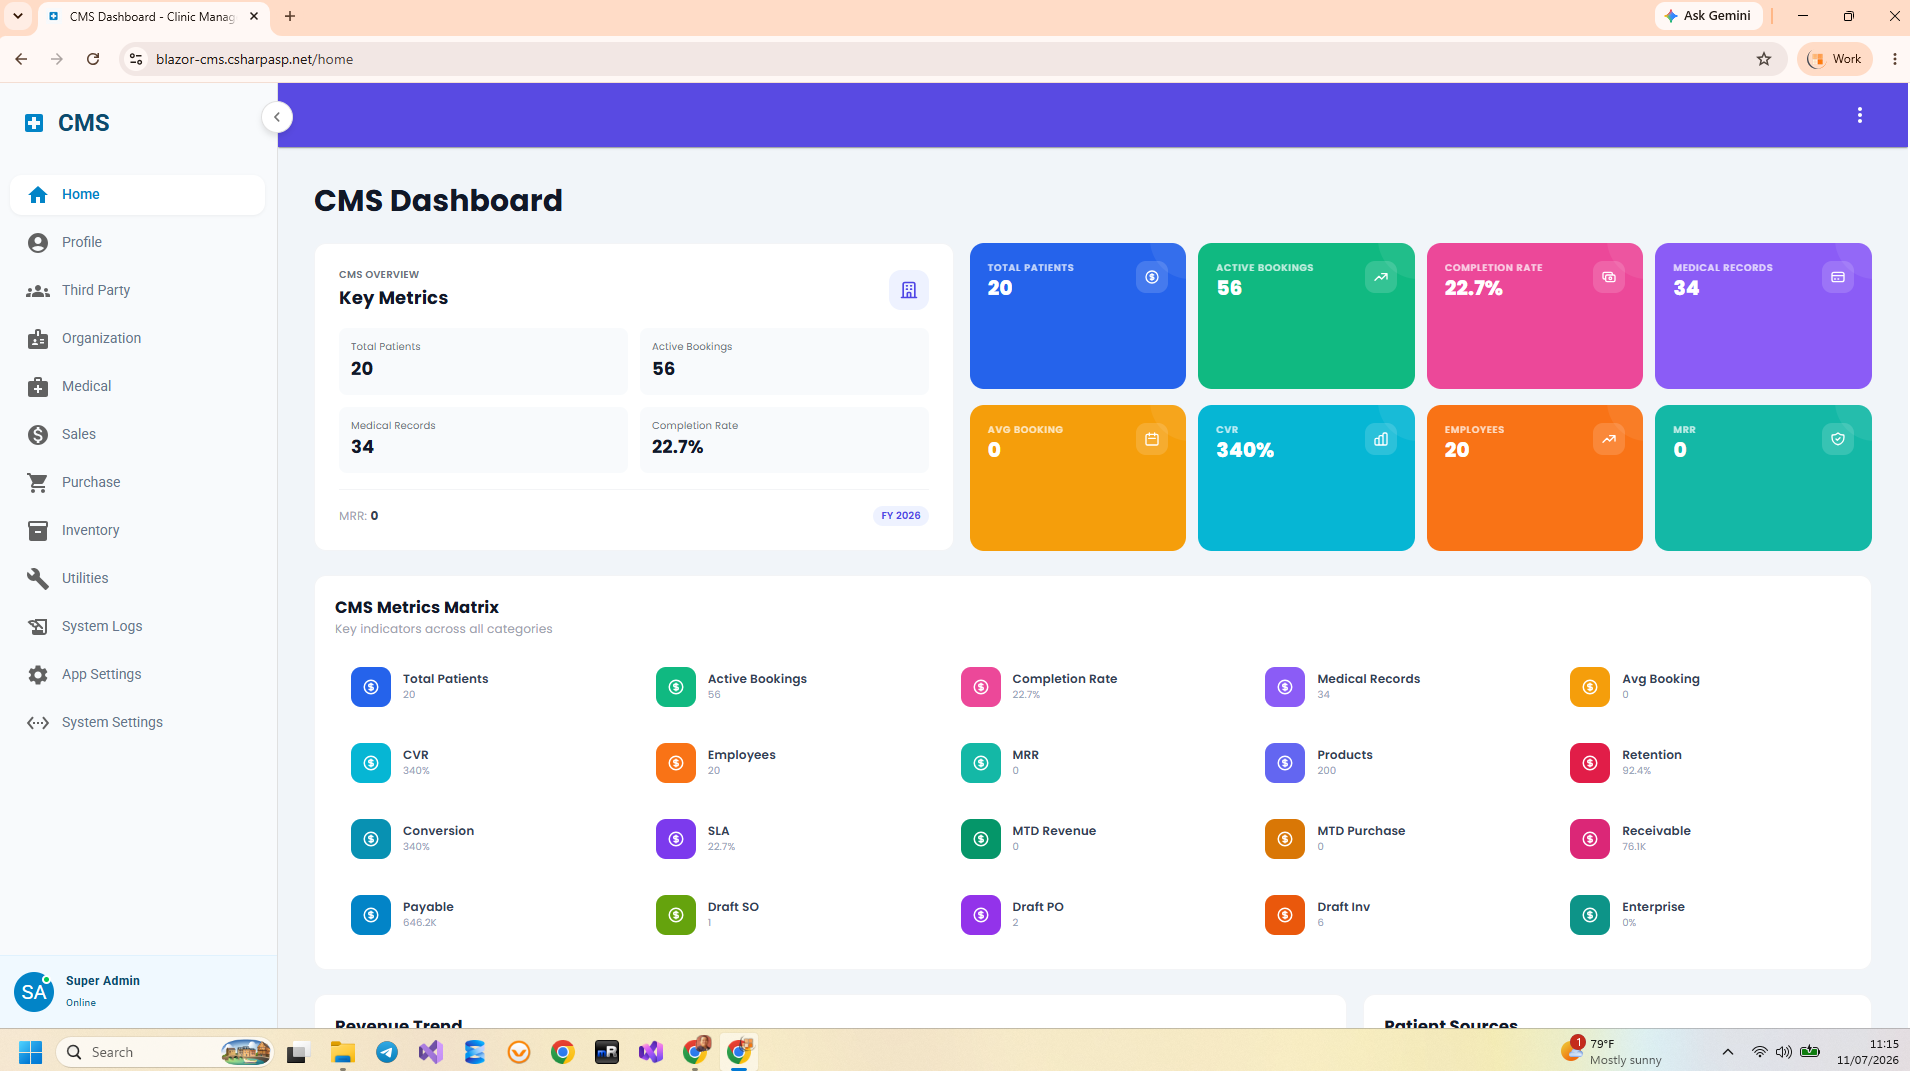
Task: Click the Purchase cart icon
Action: [38, 482]
